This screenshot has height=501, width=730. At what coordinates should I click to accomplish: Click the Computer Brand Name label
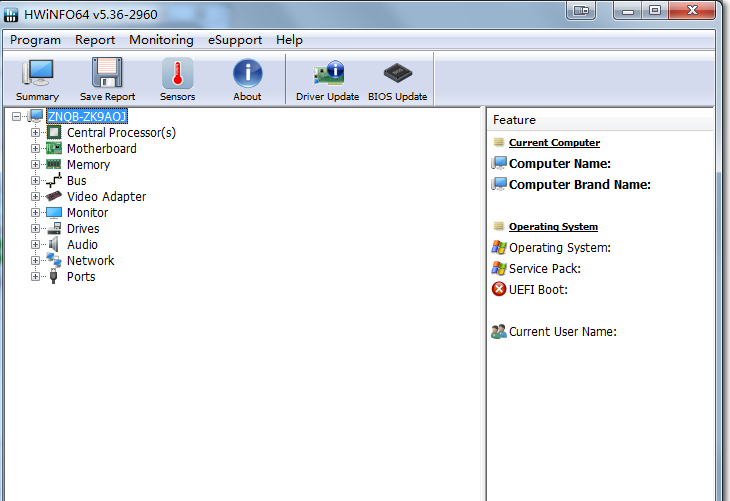point(580,184)
